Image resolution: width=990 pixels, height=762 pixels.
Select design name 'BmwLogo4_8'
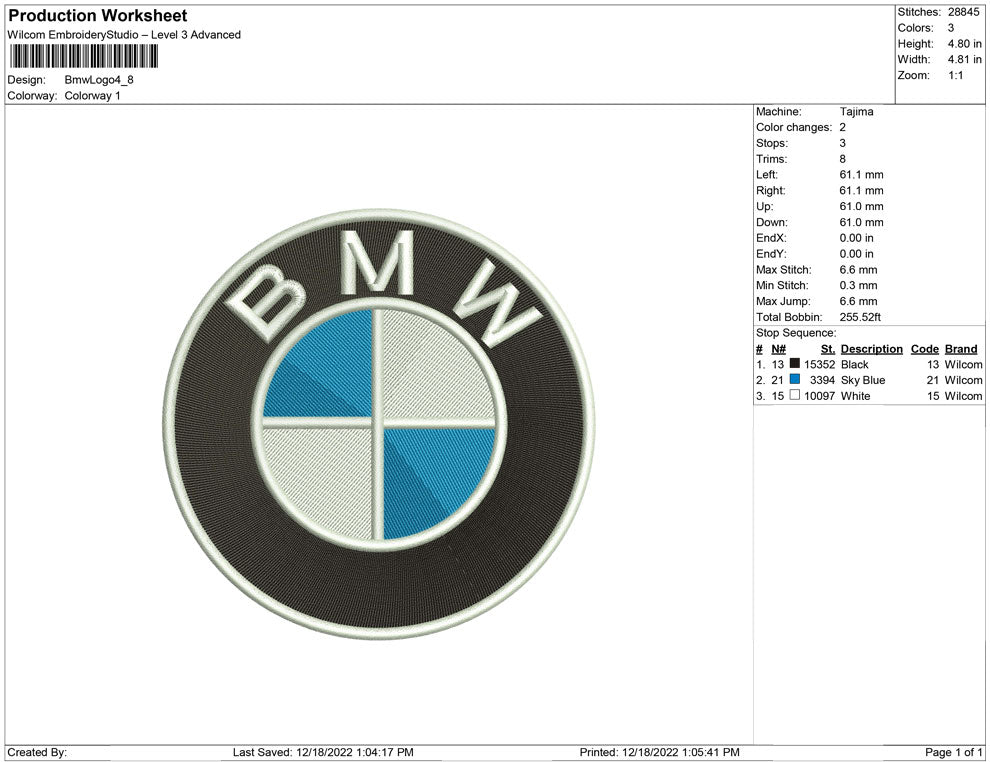tap(99, 80)
